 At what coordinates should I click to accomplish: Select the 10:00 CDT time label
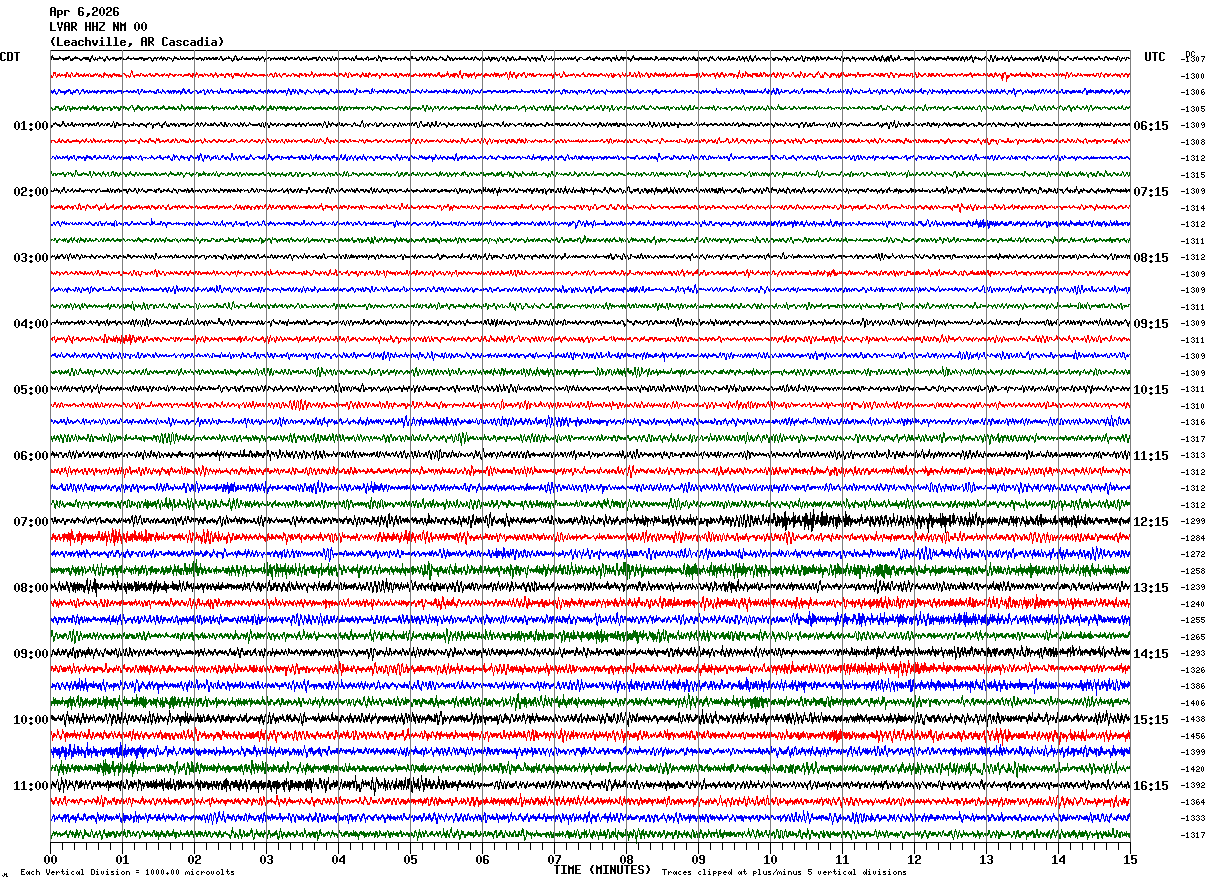point(31,720)
